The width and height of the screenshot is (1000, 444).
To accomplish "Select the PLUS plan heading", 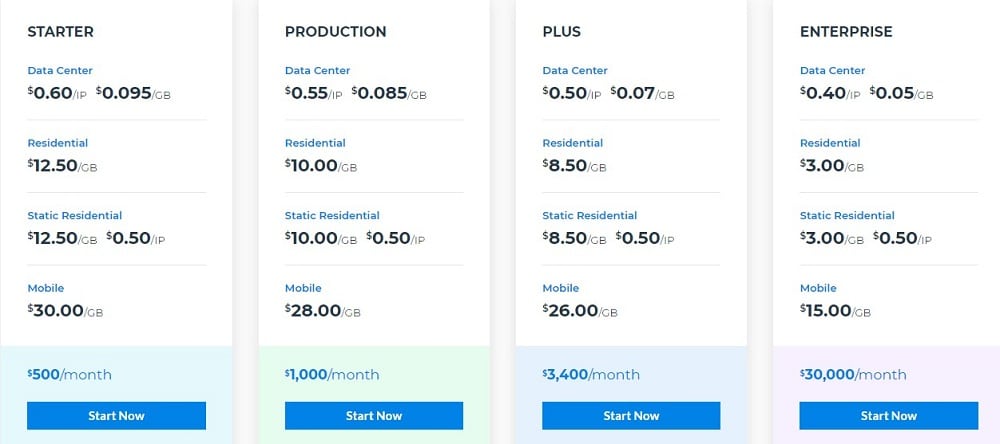I will 562,32.
